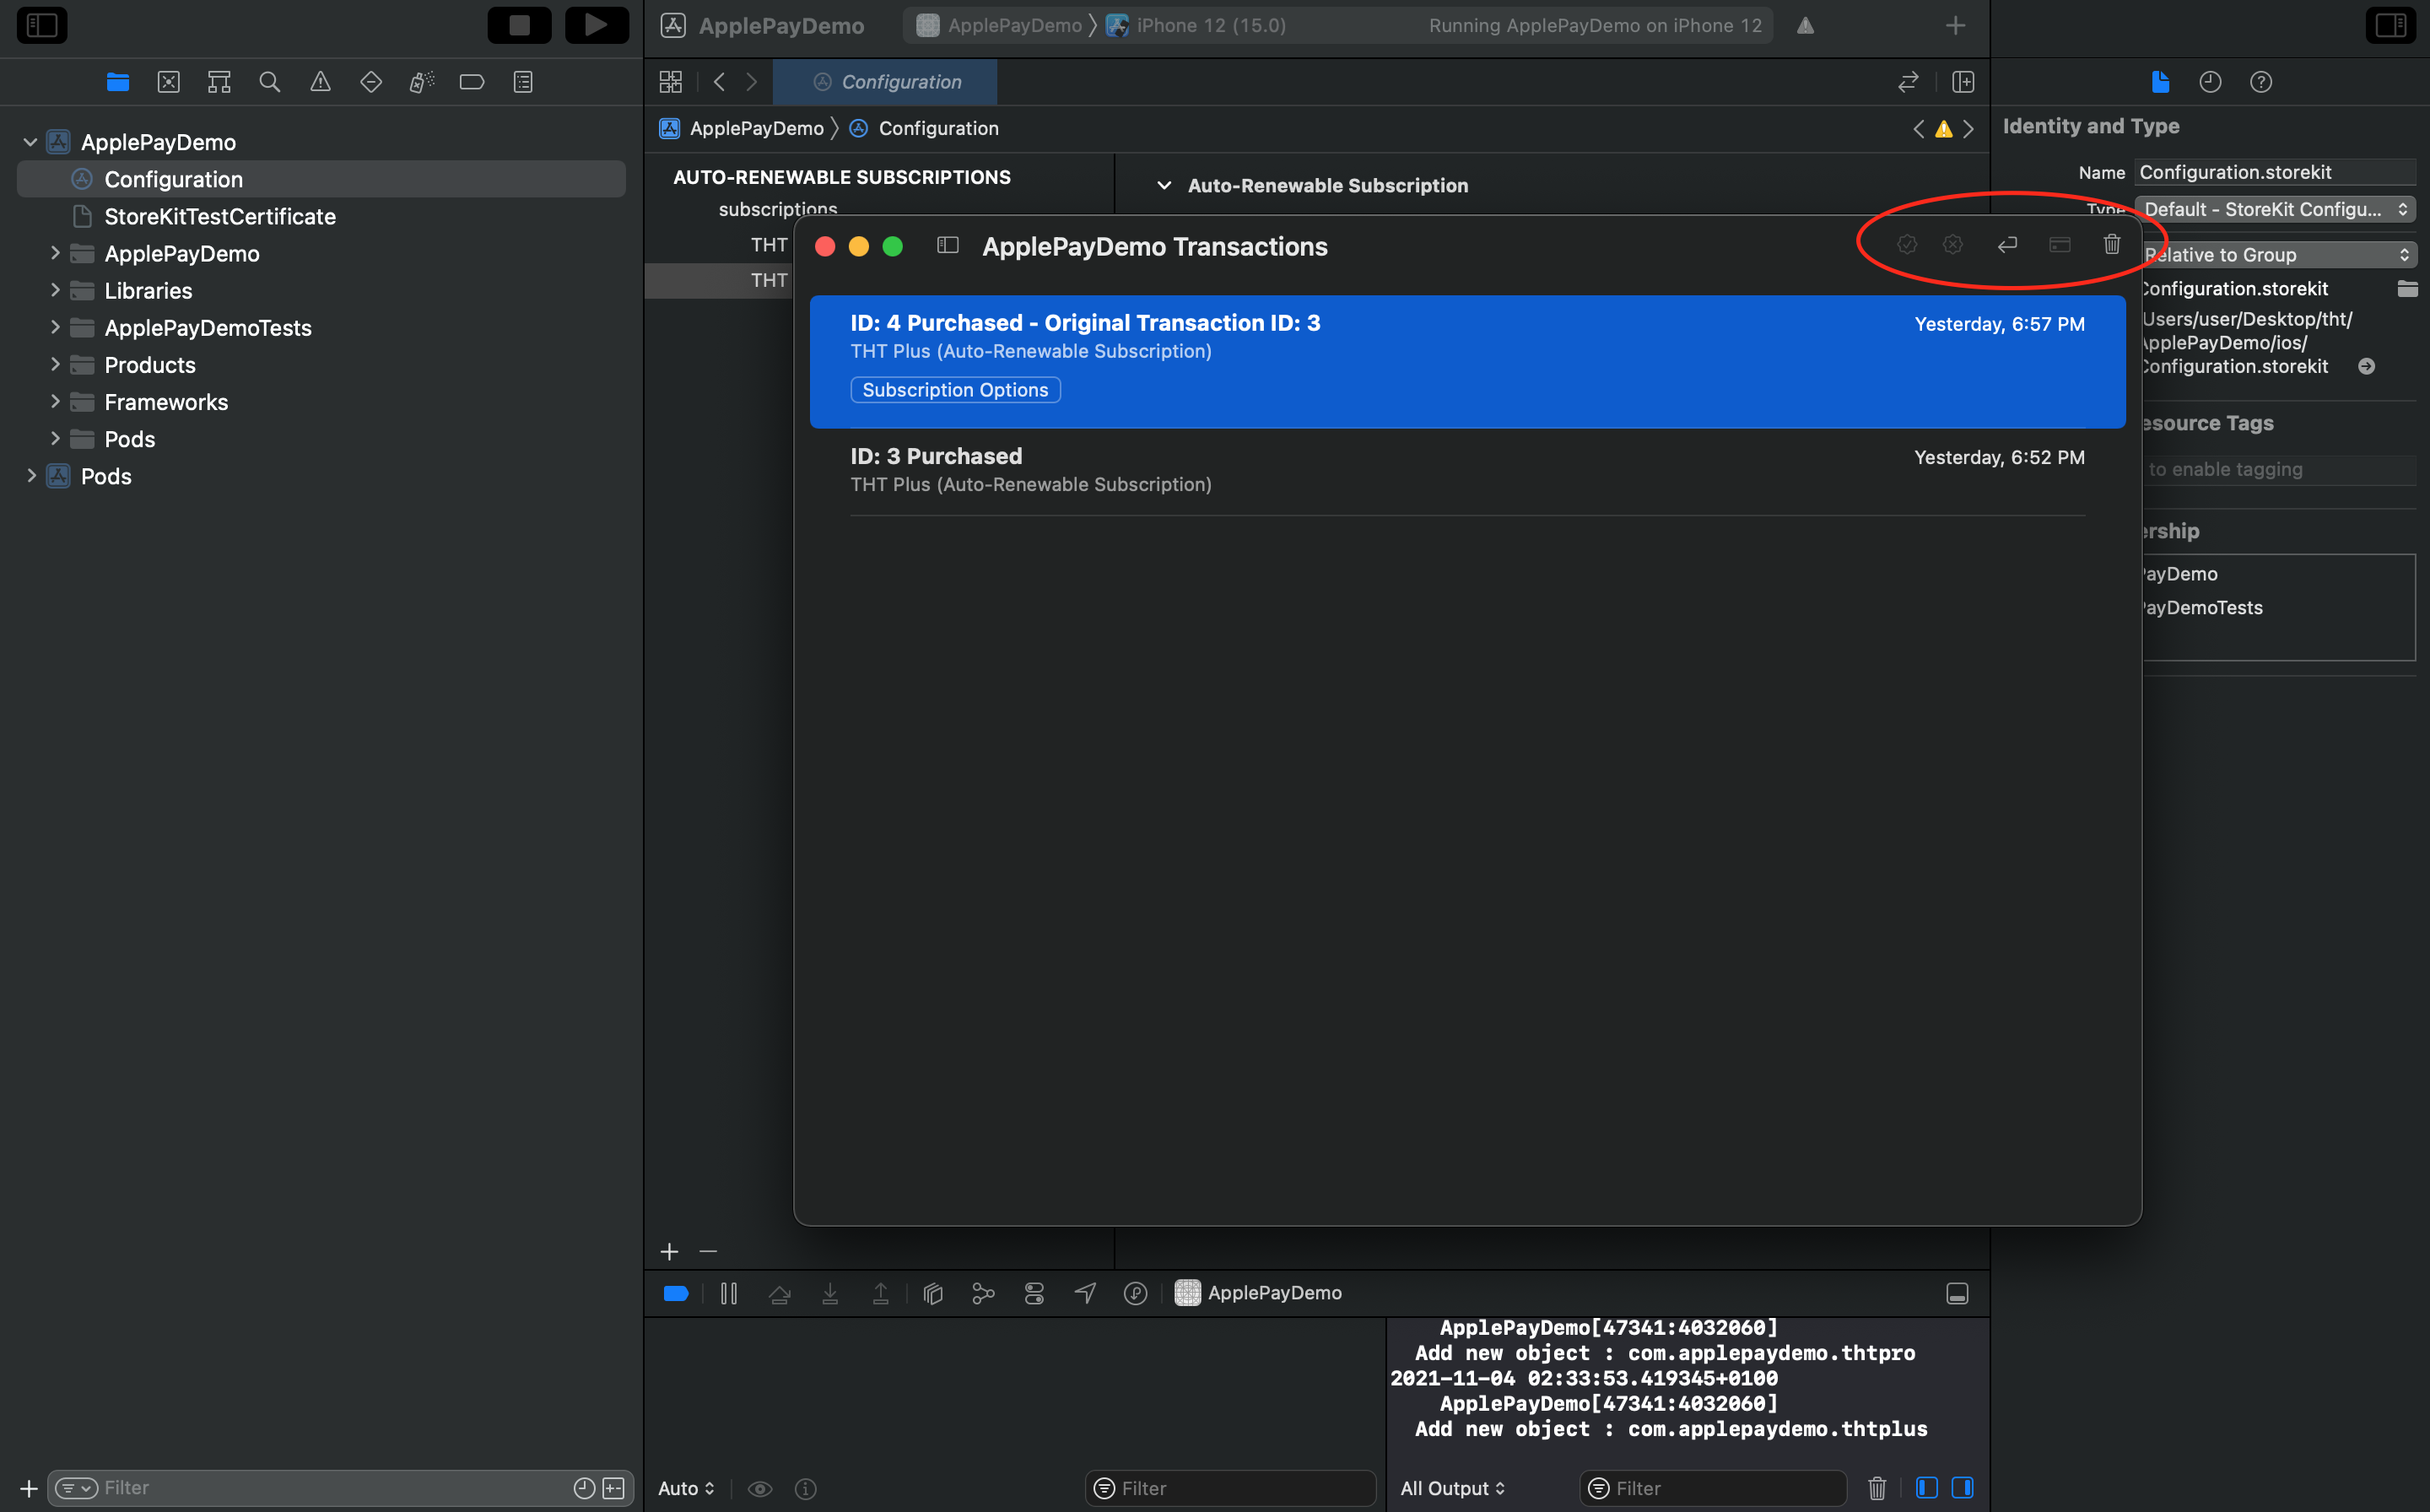Image resolution: width=2430 pixels, height=1512 pixels.
Task: Expand the Products folder
Action: 55,365
